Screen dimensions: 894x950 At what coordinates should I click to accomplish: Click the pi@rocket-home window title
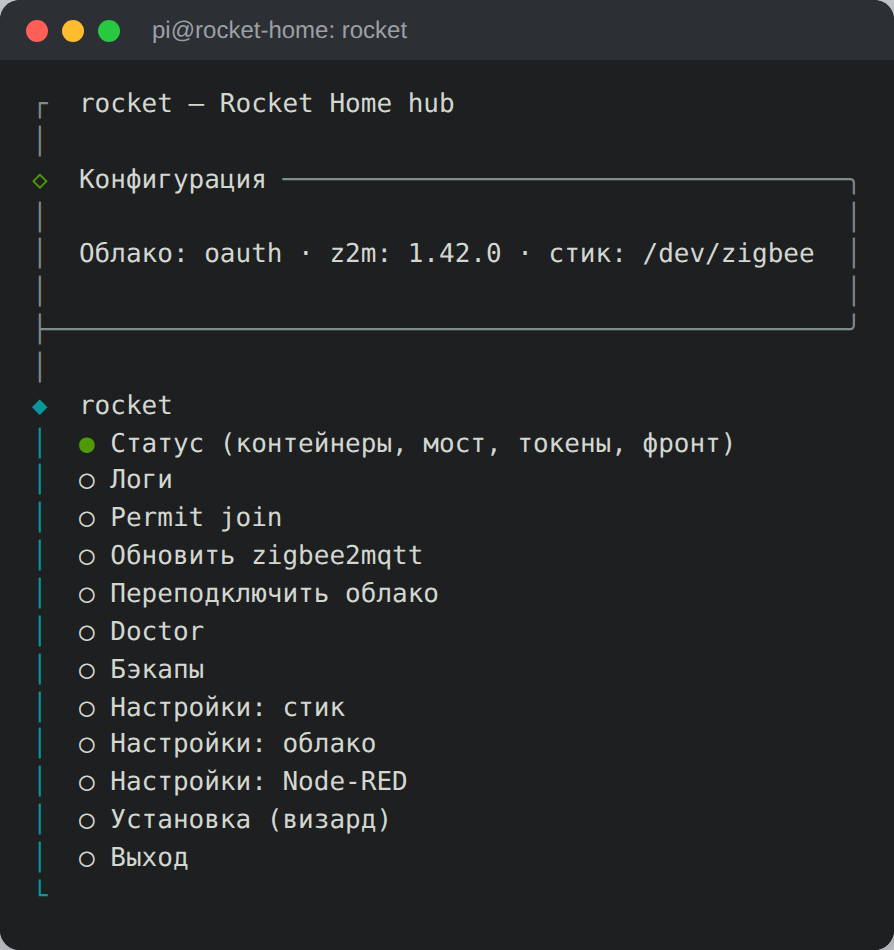(279, 30)
